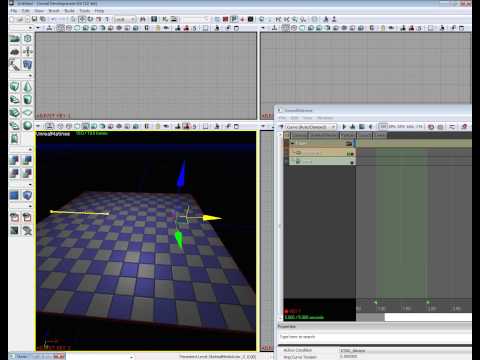Open the top-left viewport options arrow
This screenshot has height=360, width=480.
38,28
